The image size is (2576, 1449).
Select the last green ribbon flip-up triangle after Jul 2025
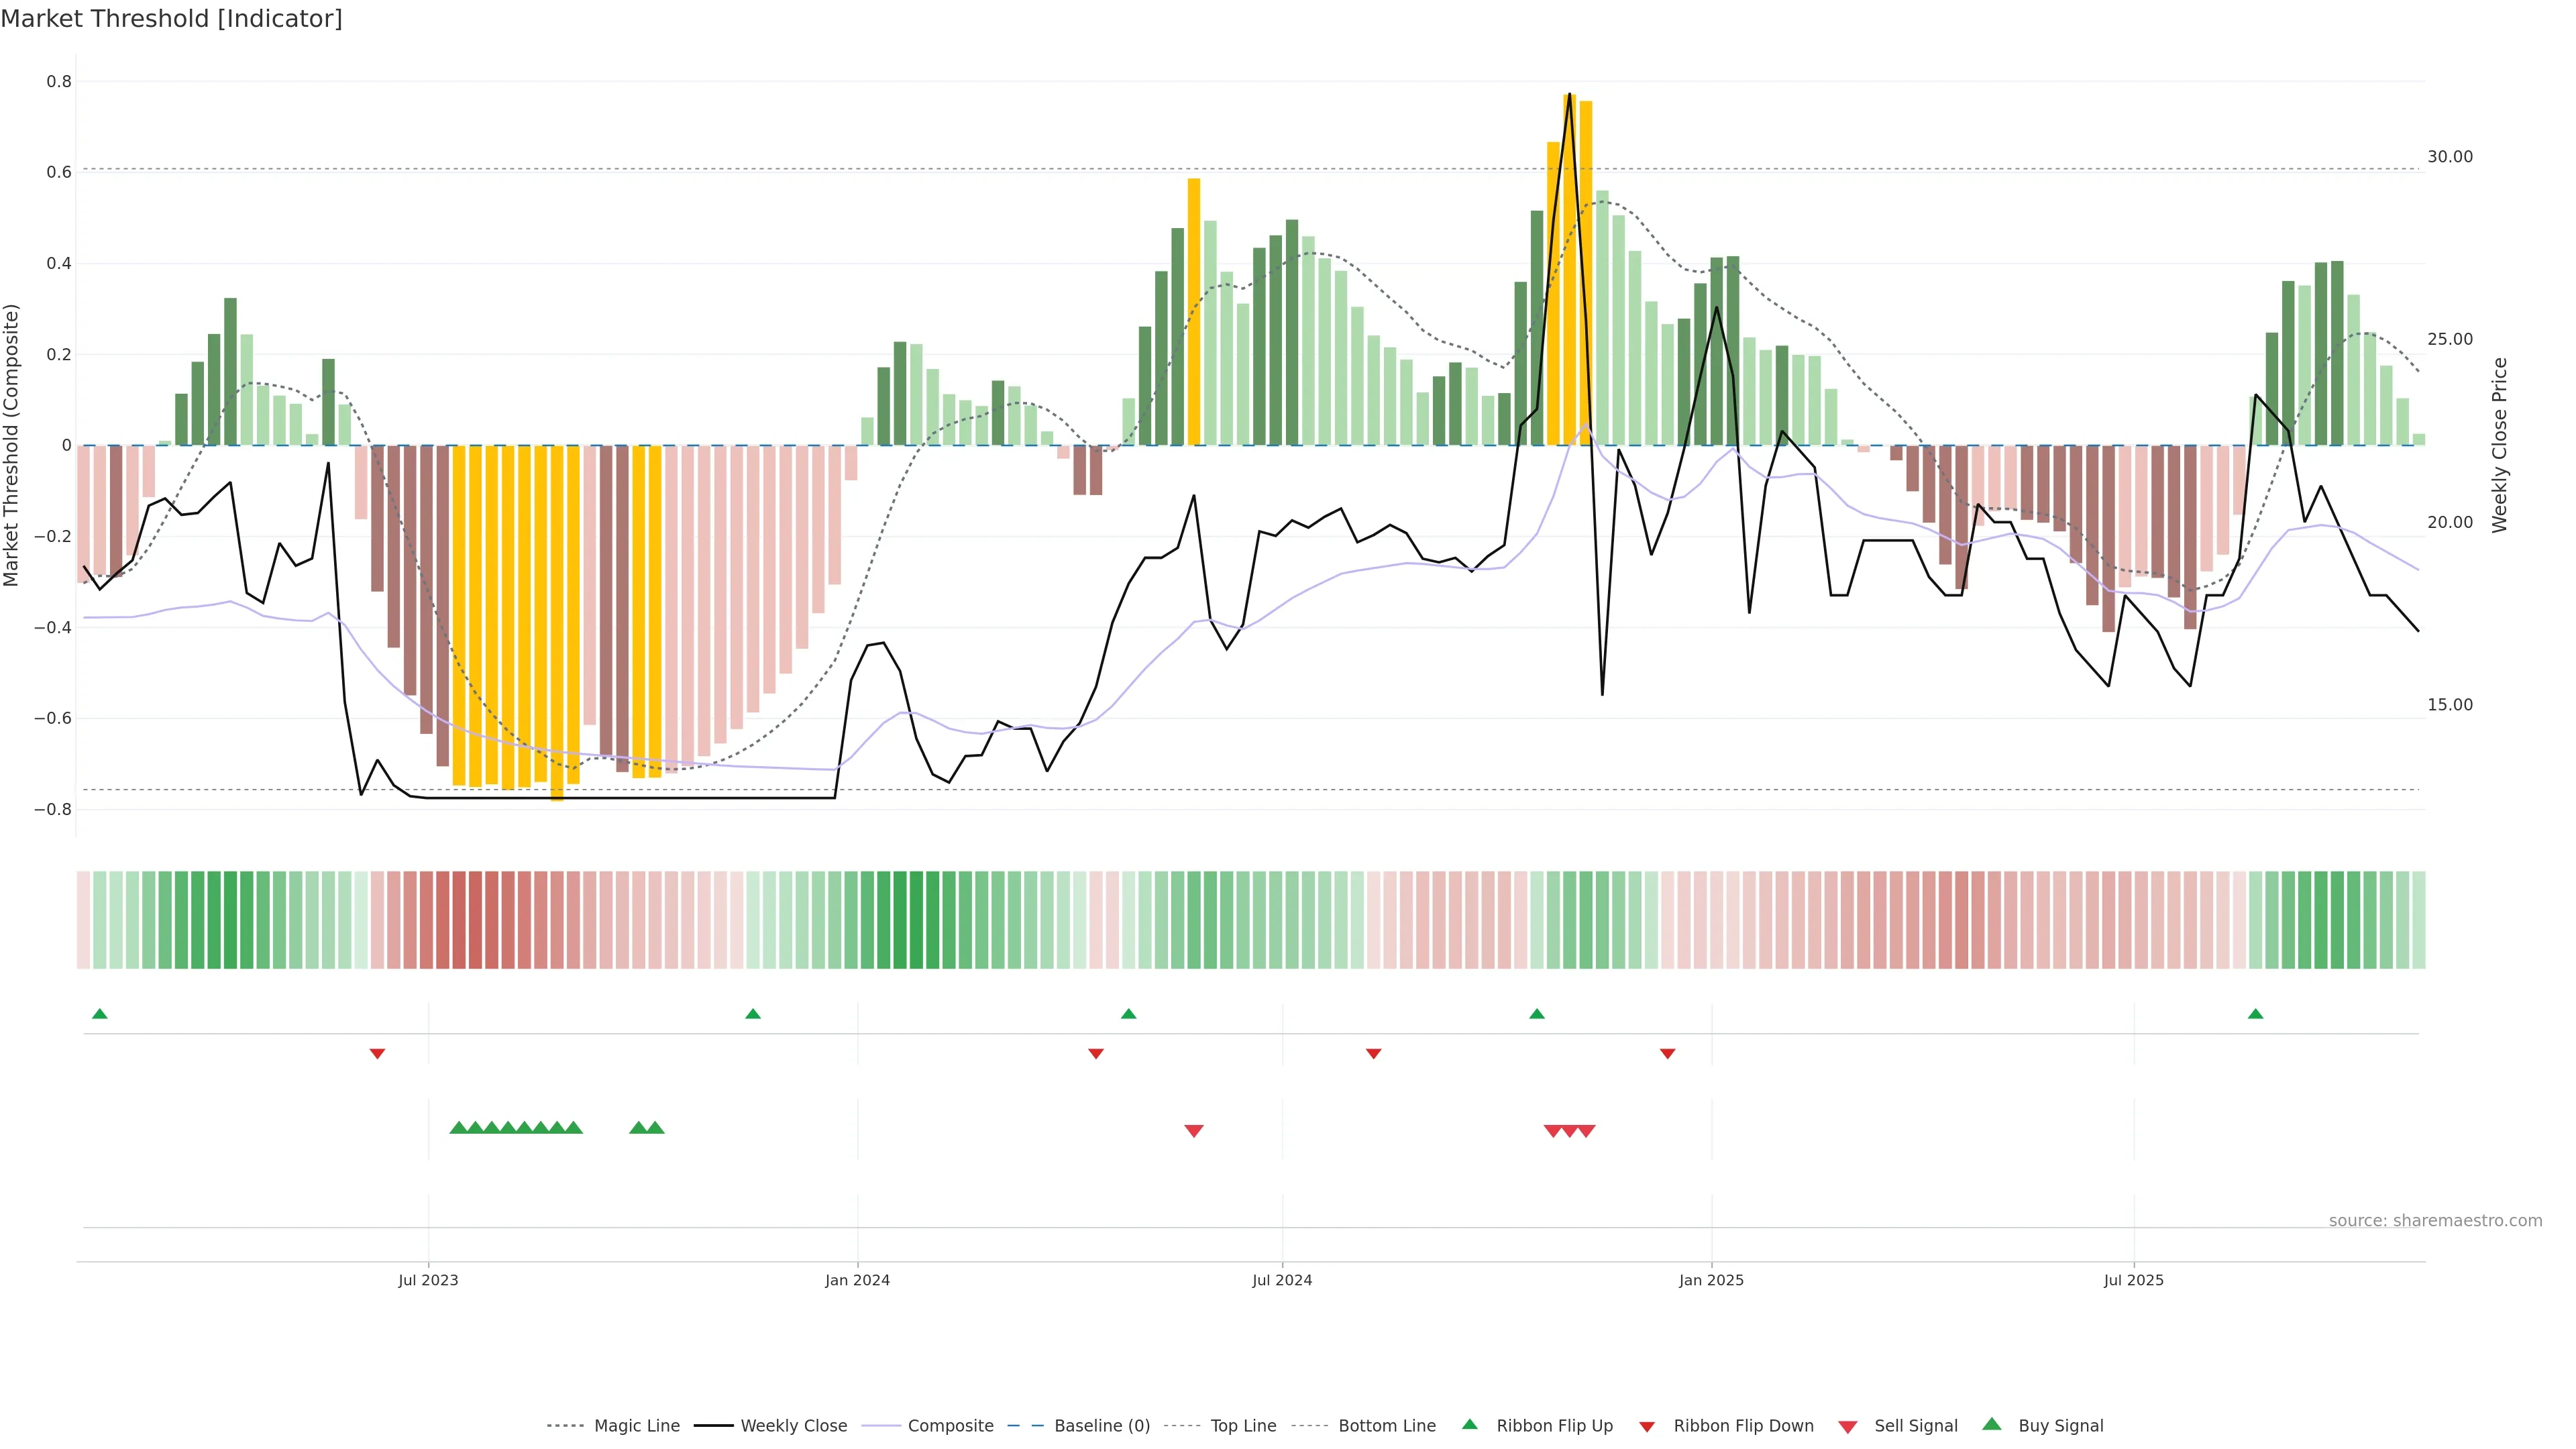point(2255,1014)
